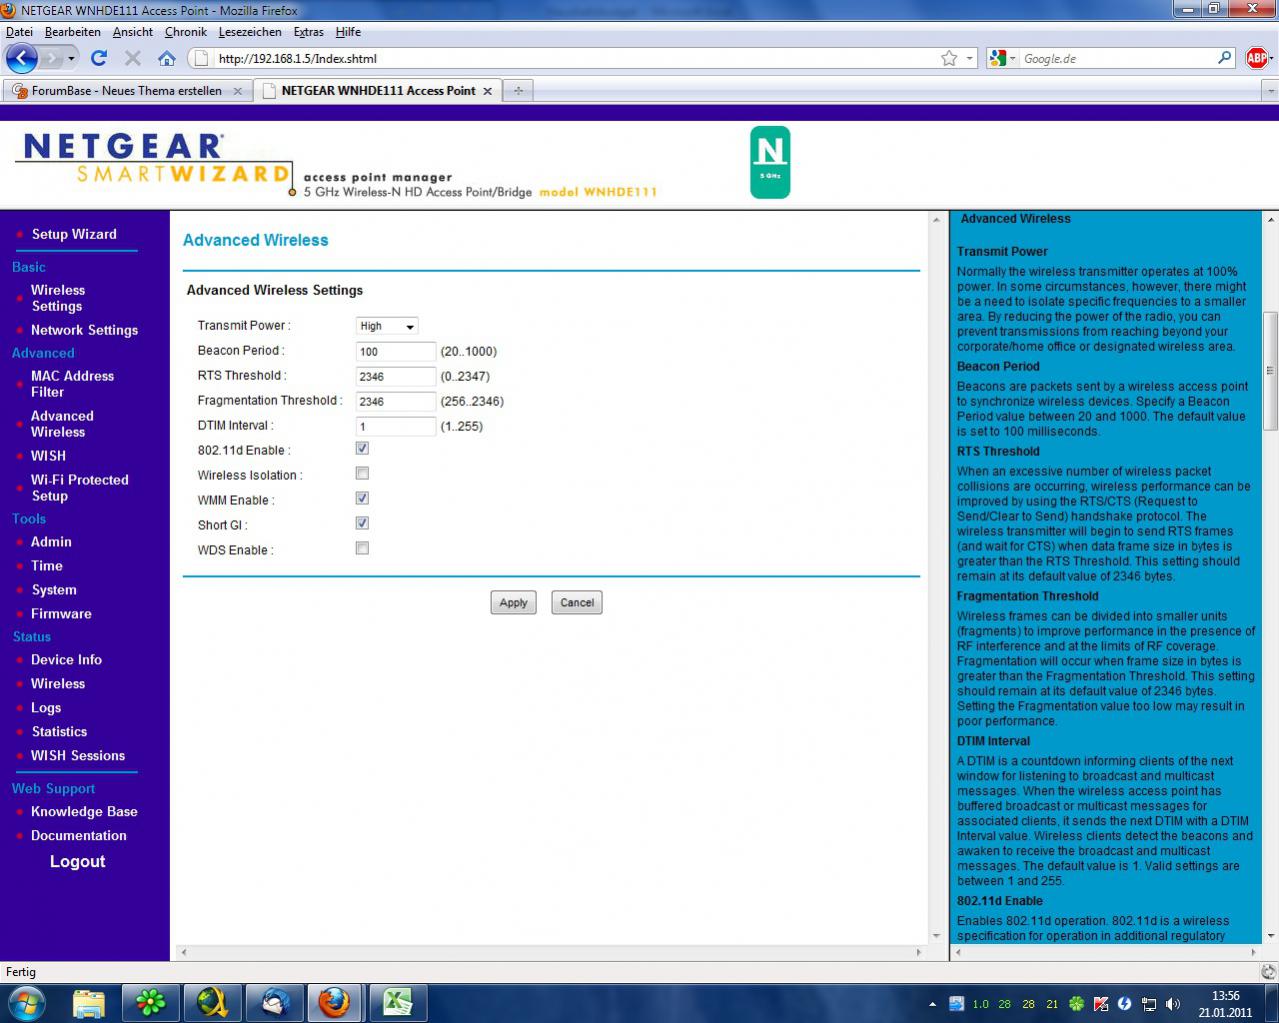This screenshot has height=1023, width=1279.
Task: Bookmark this page with the star icon
Action: pyautogui.click(x=949, y=58)
